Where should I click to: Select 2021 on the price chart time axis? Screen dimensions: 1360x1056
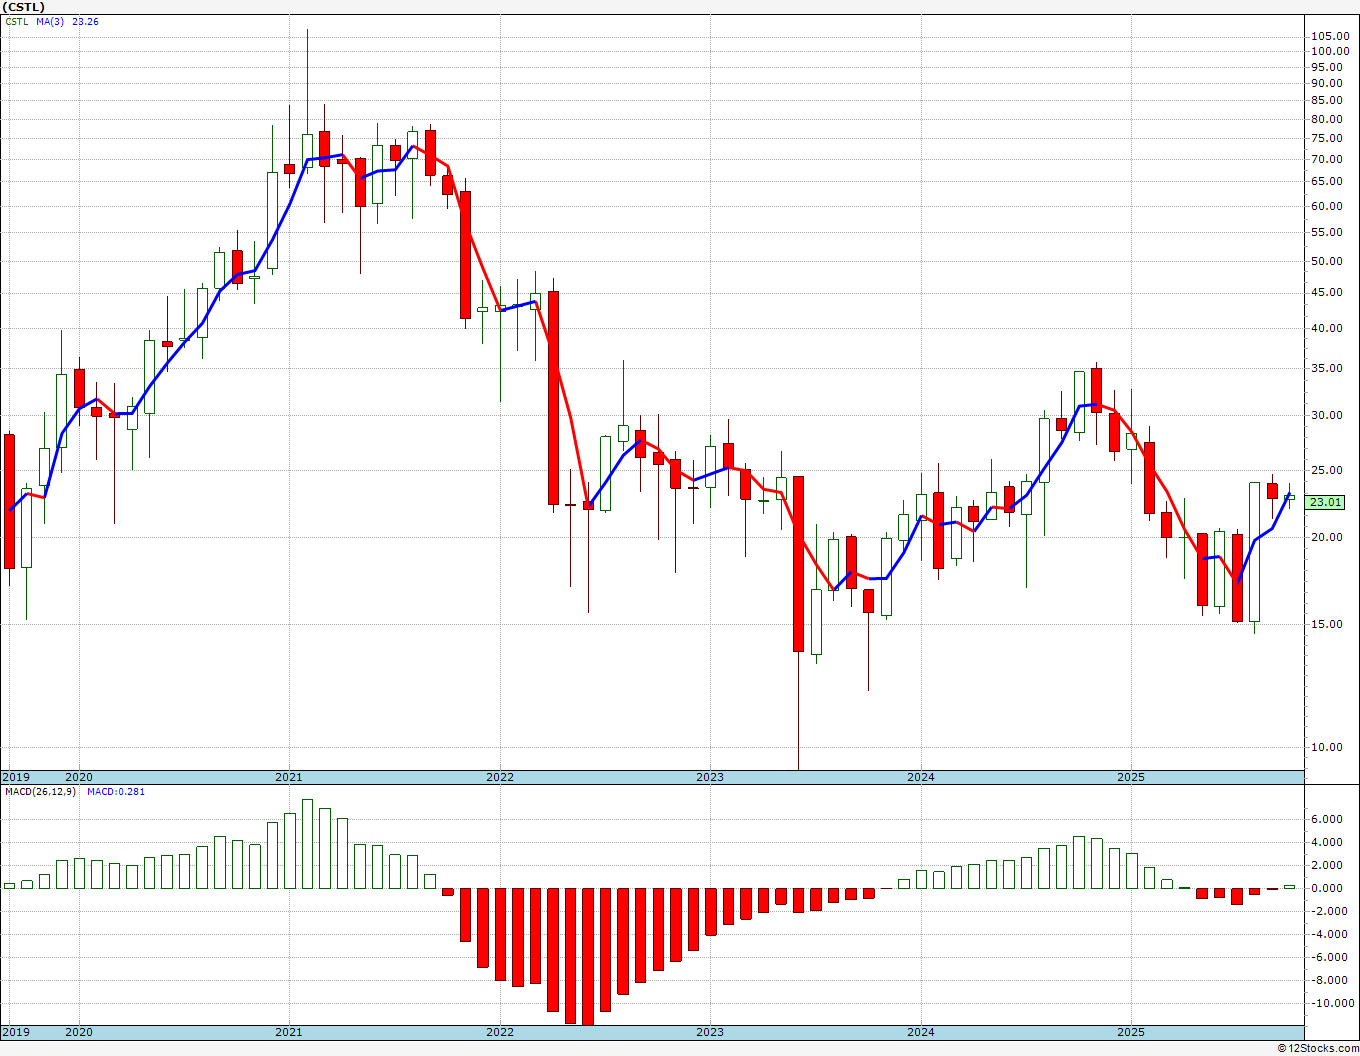pyautogui.click(x=289, y=777)
